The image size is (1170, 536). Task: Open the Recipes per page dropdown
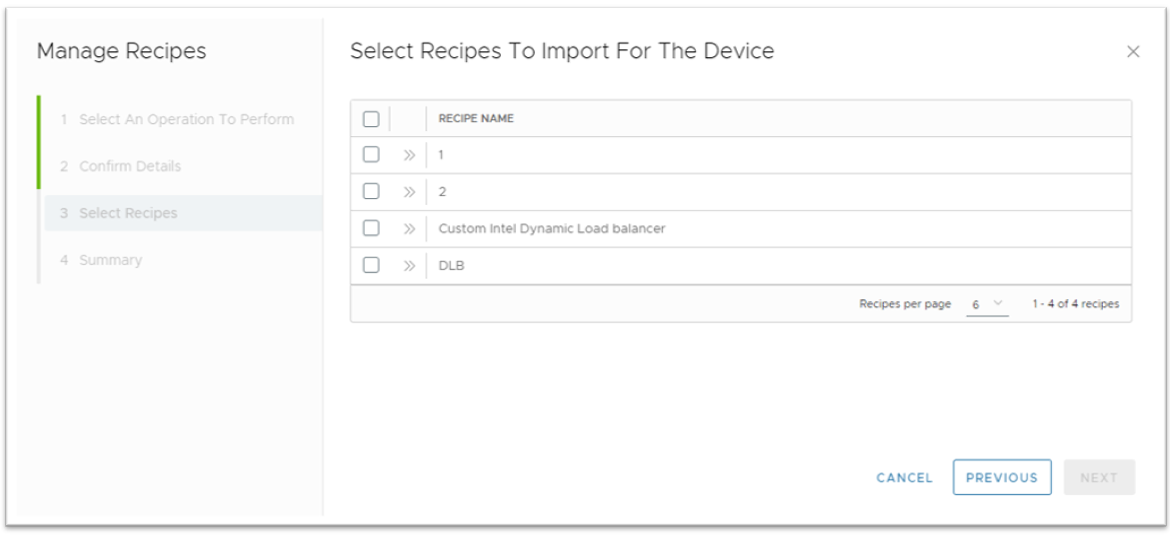(x=987, y=304)
